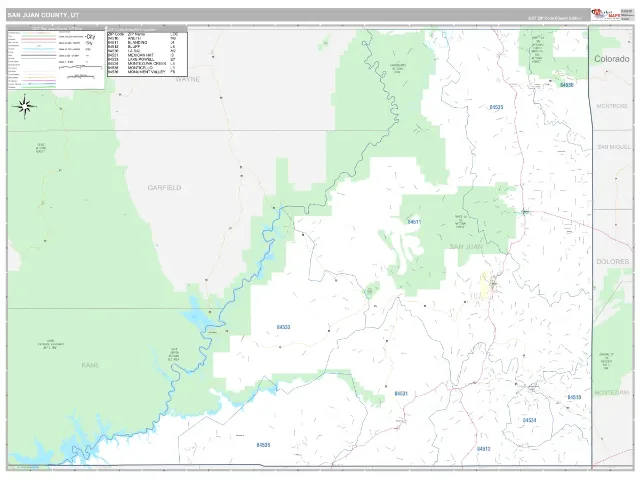Click ZIP code label 84534
The height and width of the screenshot is (480, 640).
coord(529,420)
